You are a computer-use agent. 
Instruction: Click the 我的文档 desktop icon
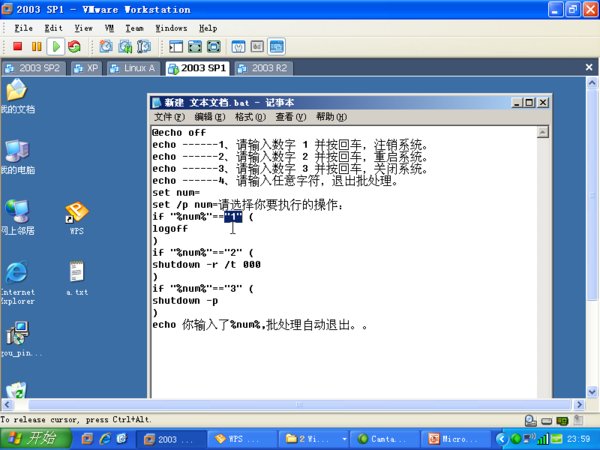click(x=17, y=96)
